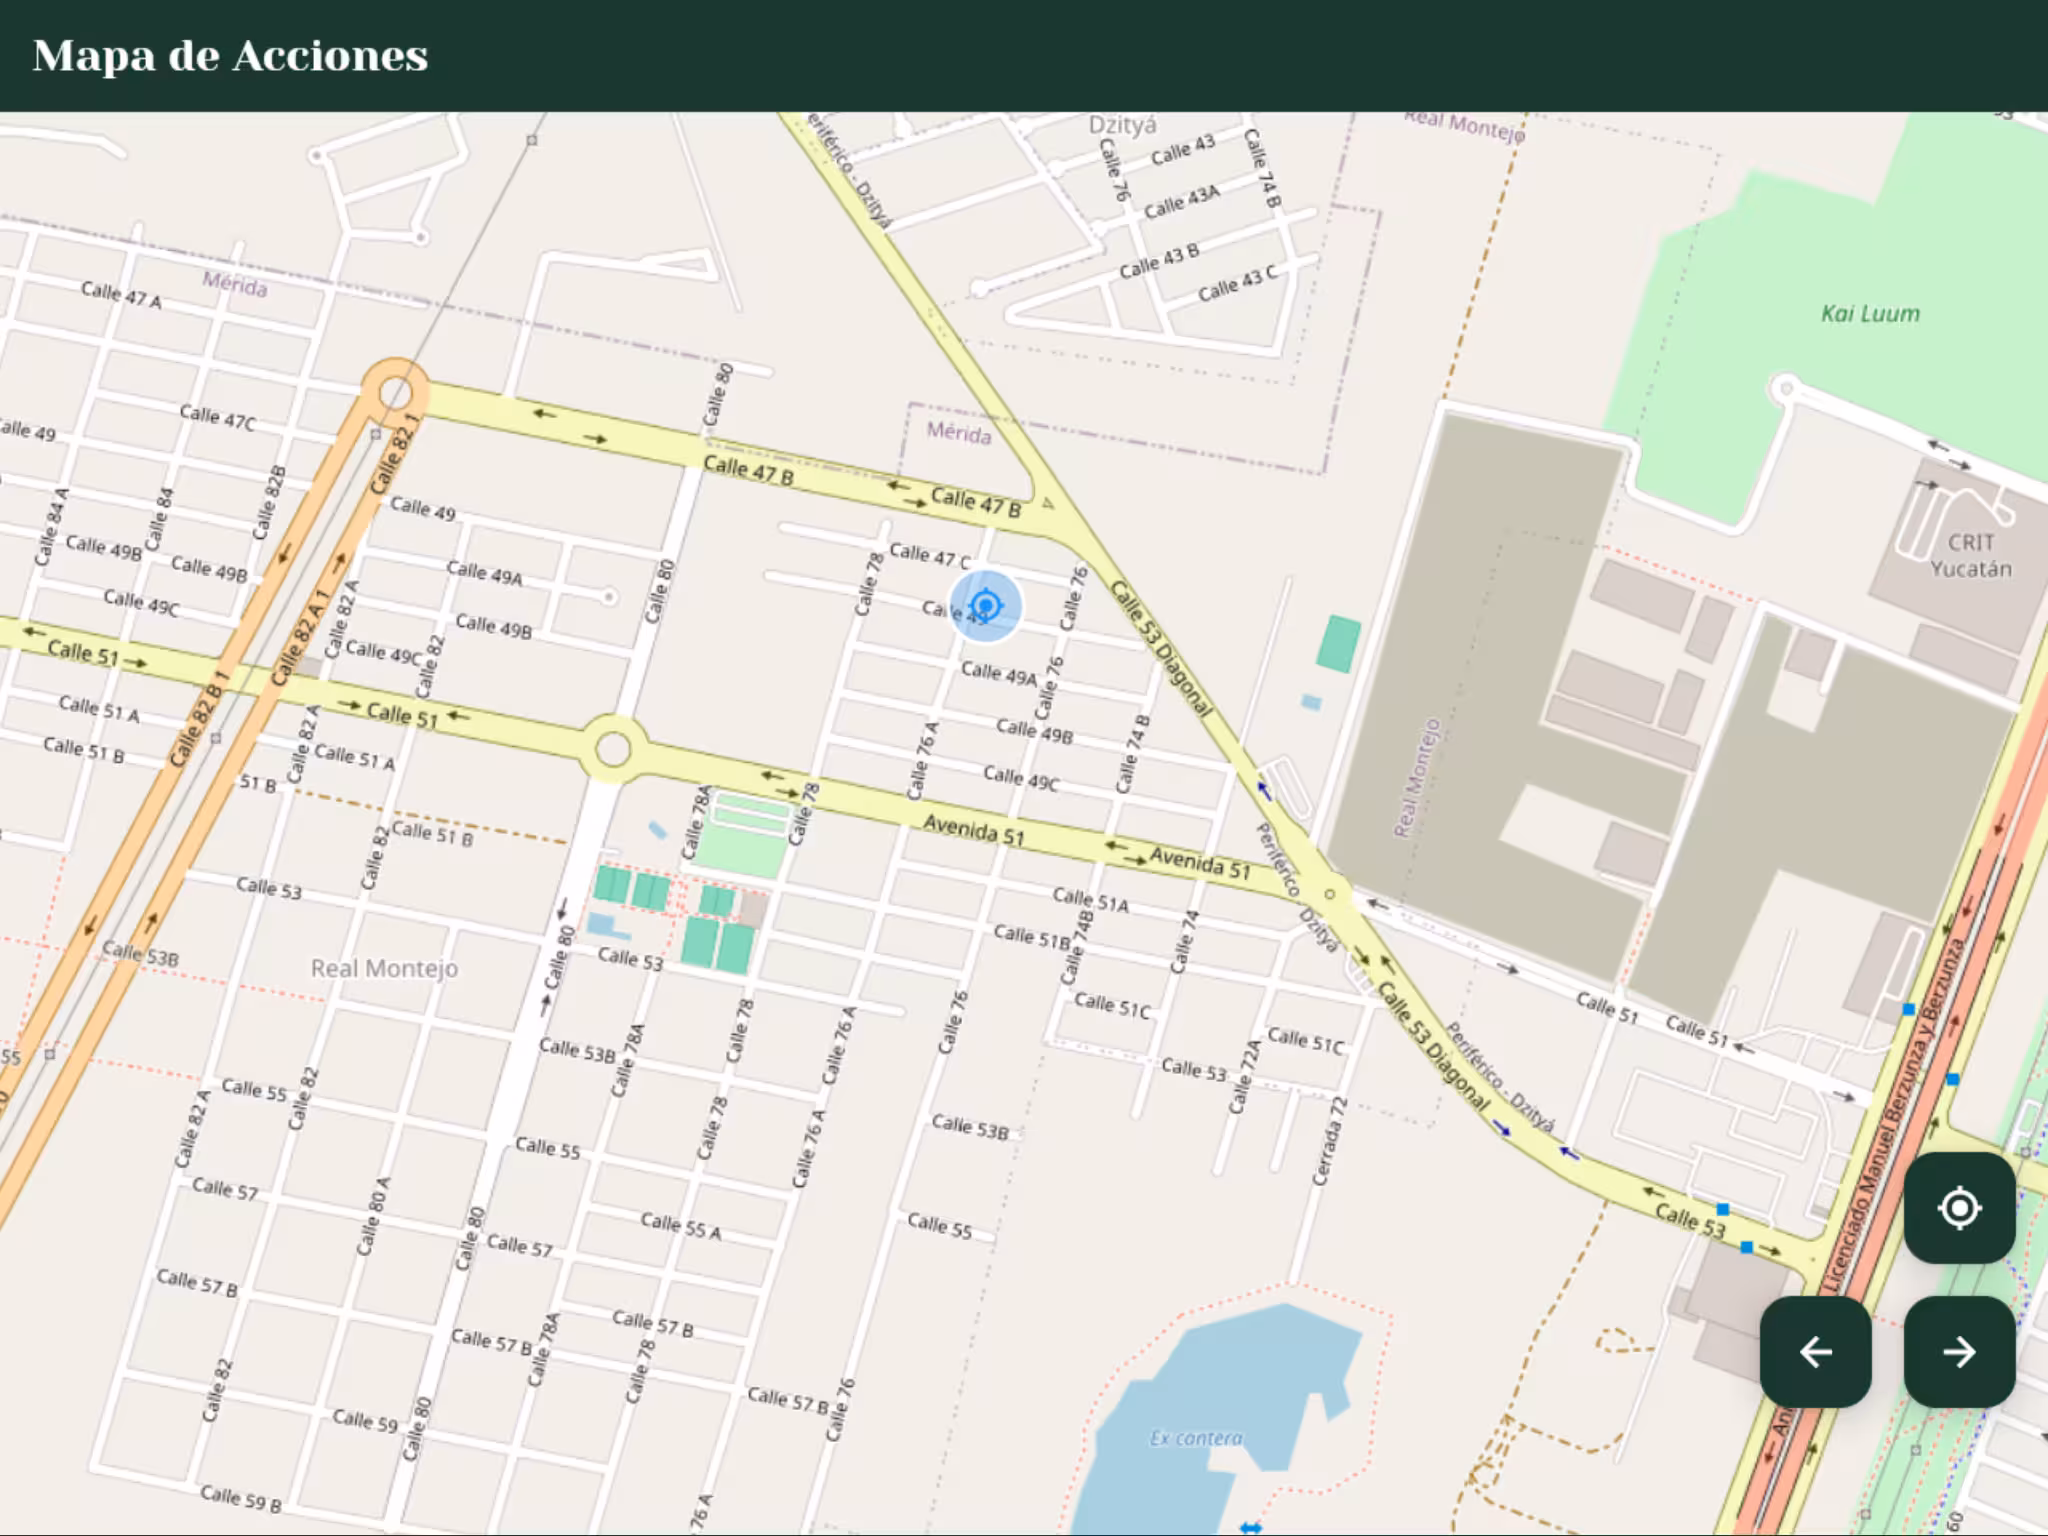The height and width of the screenshot is (1536, 2048).
Task: Click the Cerrada 72 street label
Action: [x=1331, y=1141]
